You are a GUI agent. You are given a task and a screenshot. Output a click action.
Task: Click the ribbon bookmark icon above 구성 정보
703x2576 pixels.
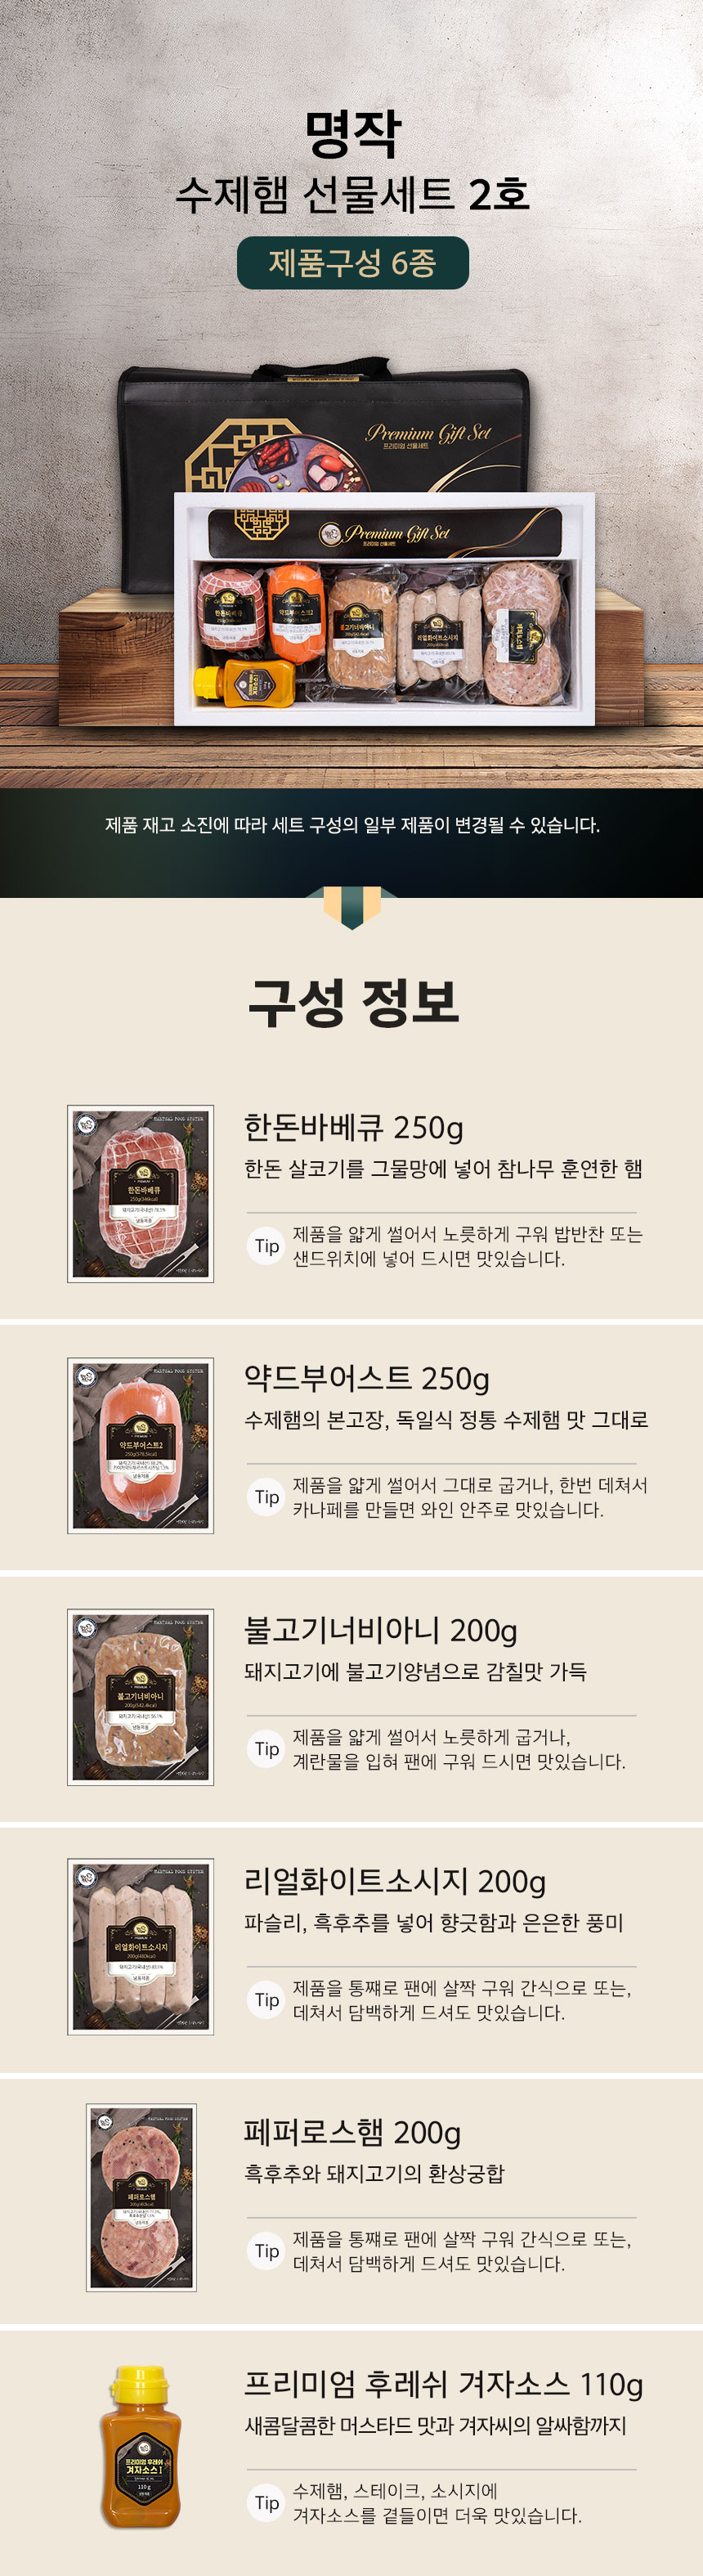(352, 907)
